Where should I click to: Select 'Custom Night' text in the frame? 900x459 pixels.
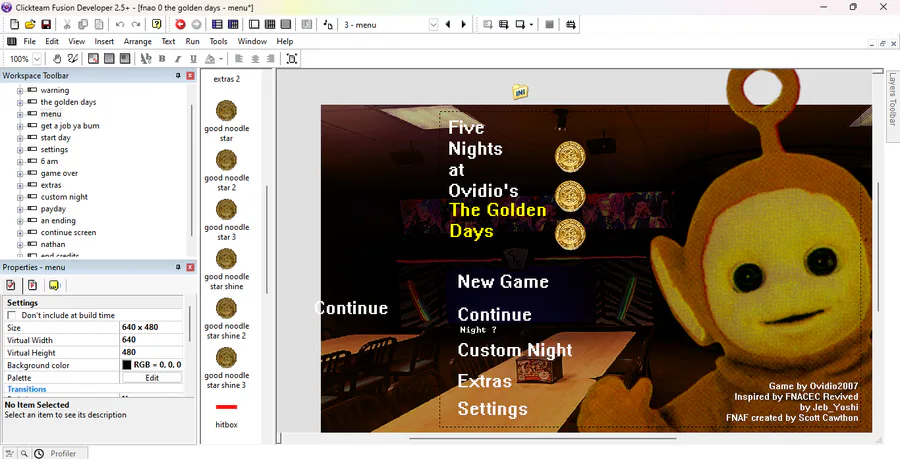click(515, 350)
